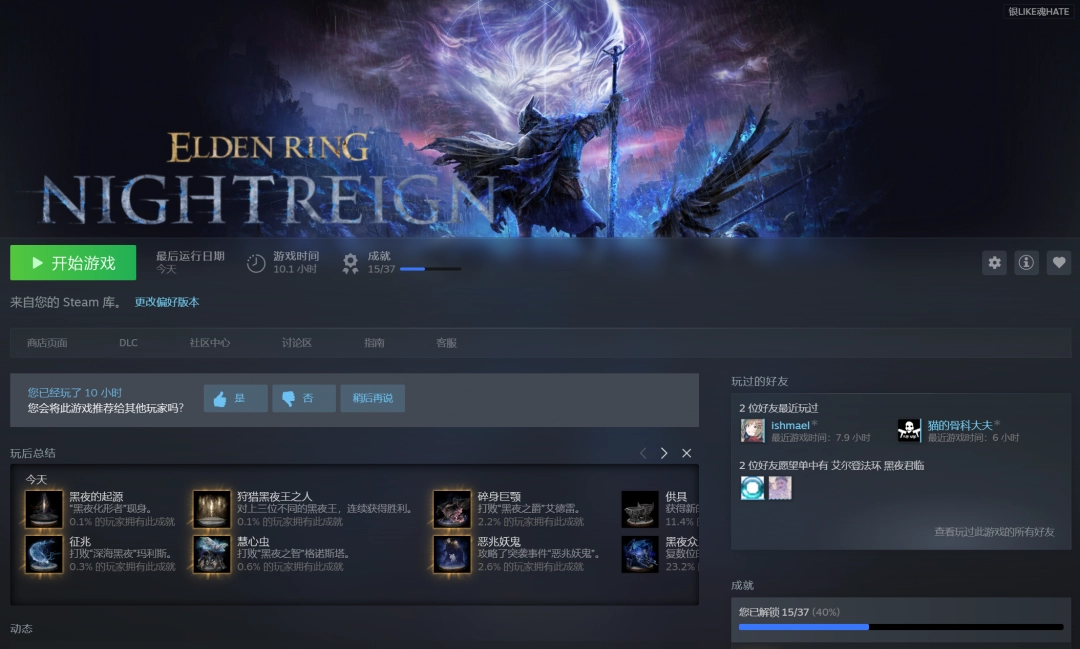Click the 10.1 小时 playtime value
This screenshot has height=649, width=1080.
pyautogui.click(x=295, y=269)
